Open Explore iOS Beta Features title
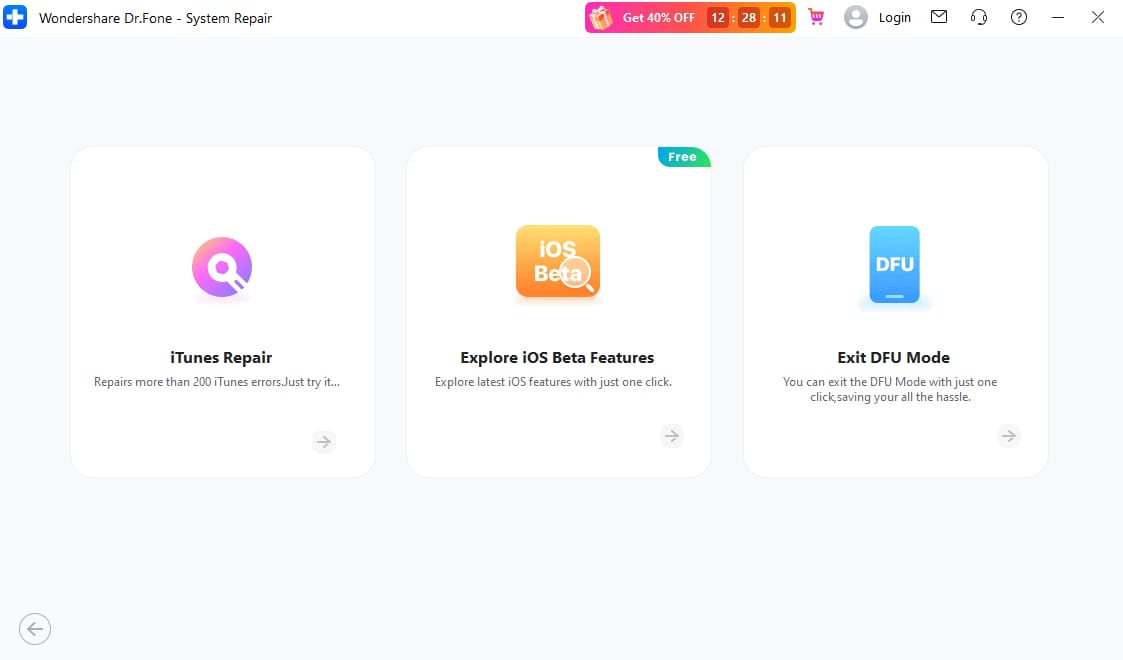1123x660 pixels. click(557, 357)
